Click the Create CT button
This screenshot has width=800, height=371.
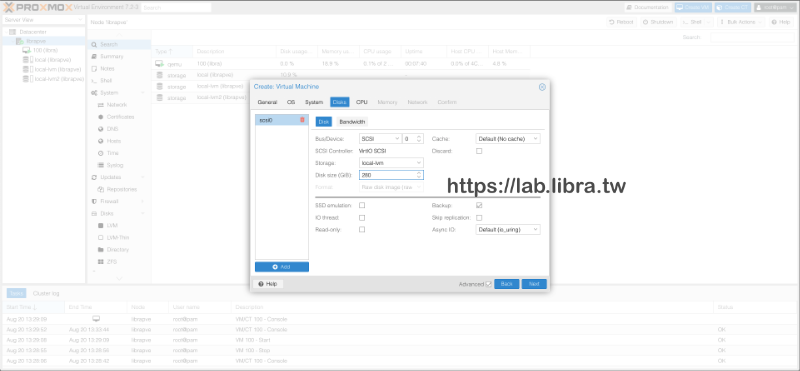click(733, 8)
